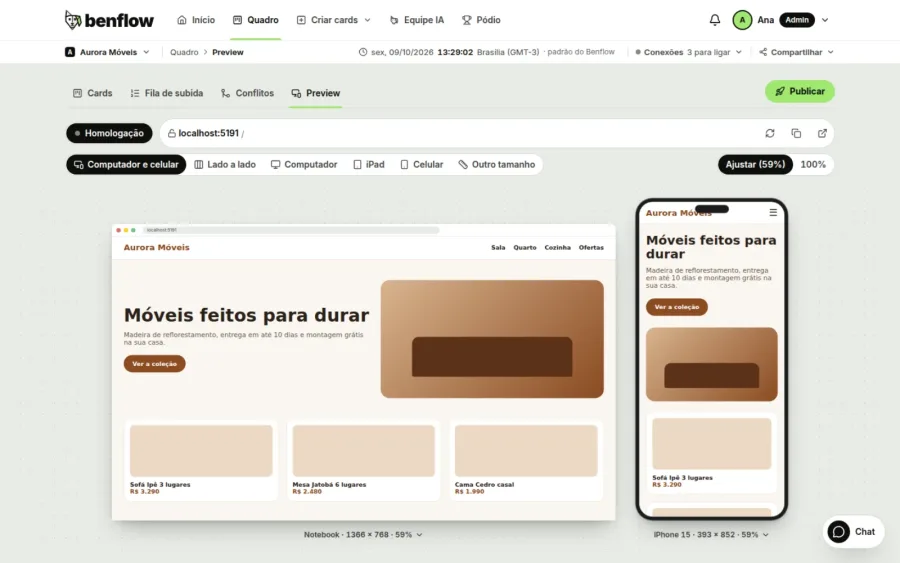
Task: Click the lock icon beside localhost
Action: [x=172, y=133]
